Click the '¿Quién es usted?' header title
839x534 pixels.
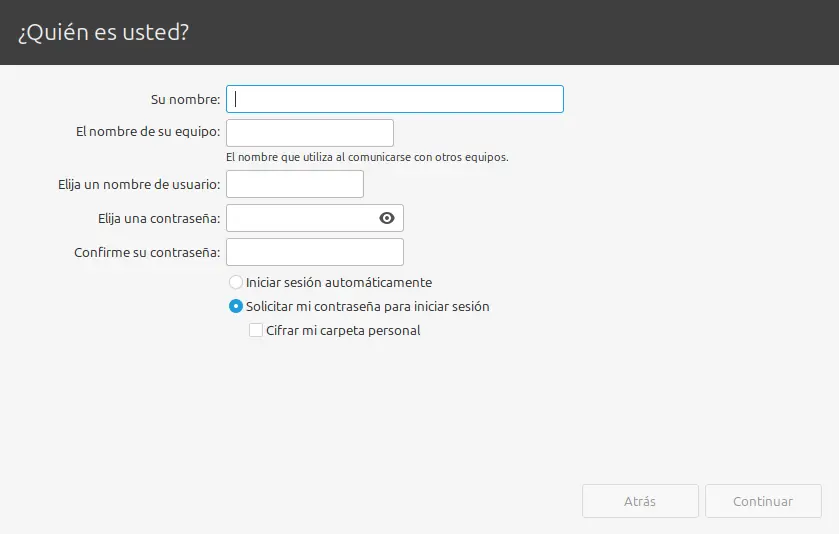(x=103, y=32)
